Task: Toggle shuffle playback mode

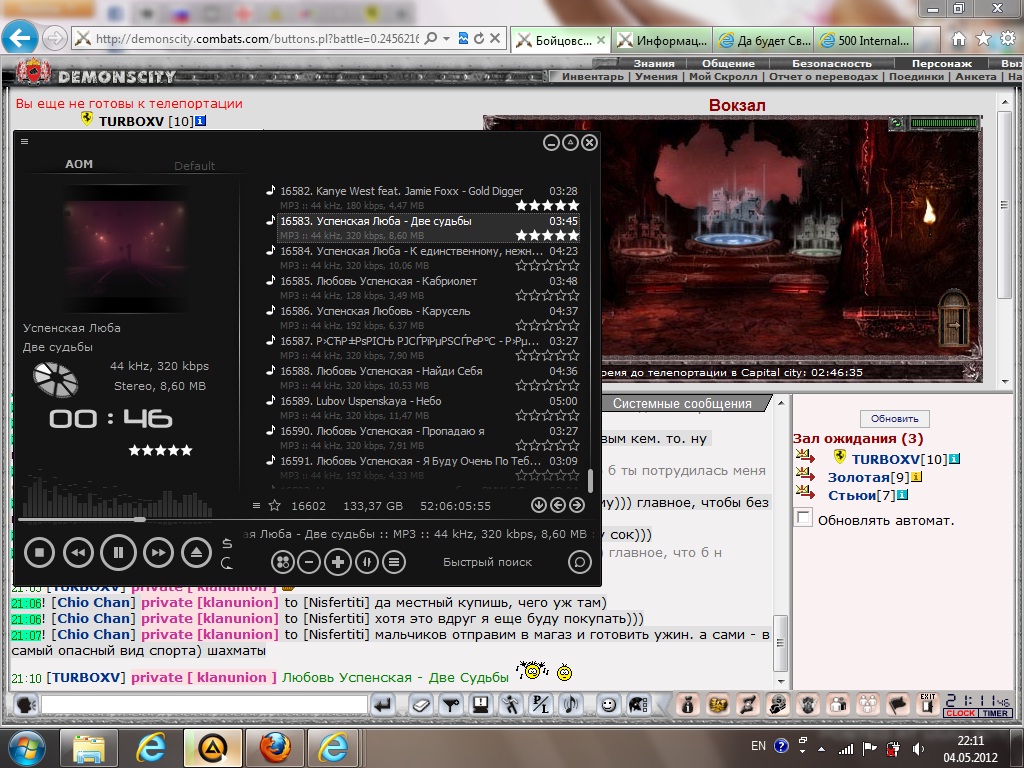Action: pyautogui.click(x=227, y=543)
